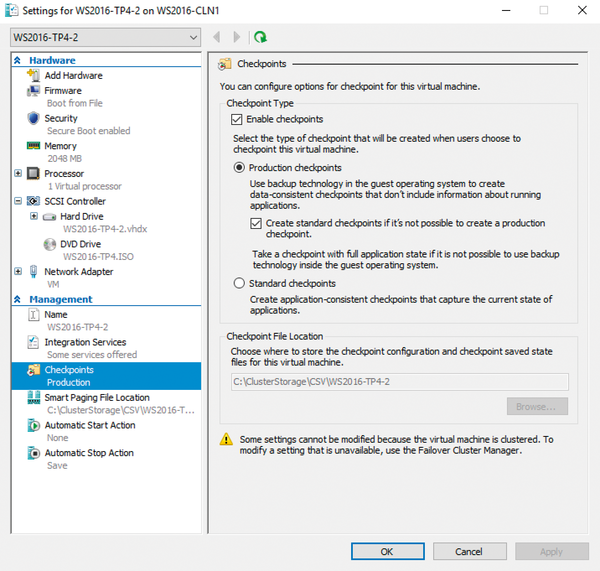
Task: Open the Security settings
Action: point(61,118)
